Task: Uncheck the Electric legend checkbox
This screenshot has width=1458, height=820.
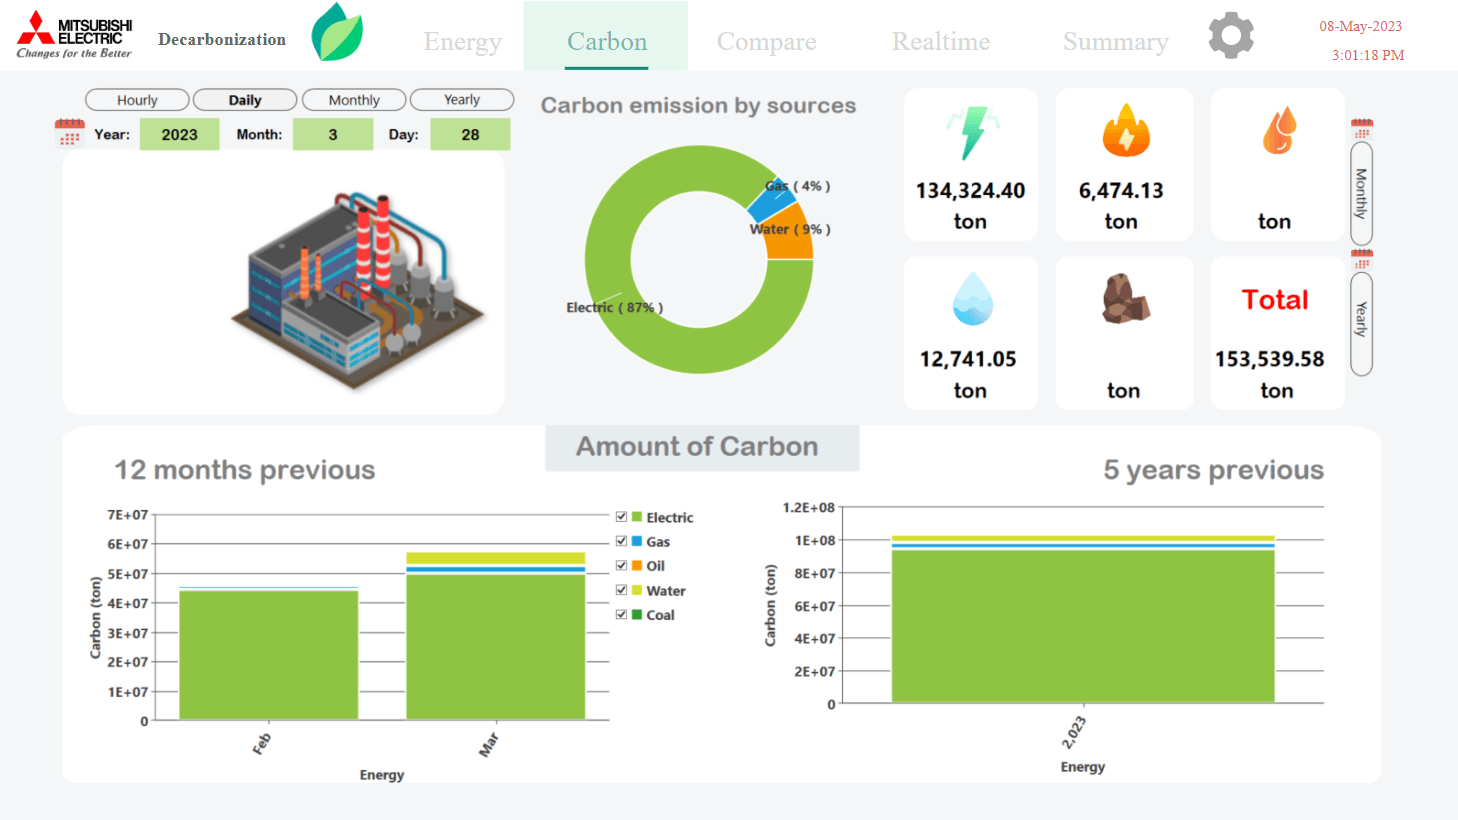Action: click(x=621, y=517)
